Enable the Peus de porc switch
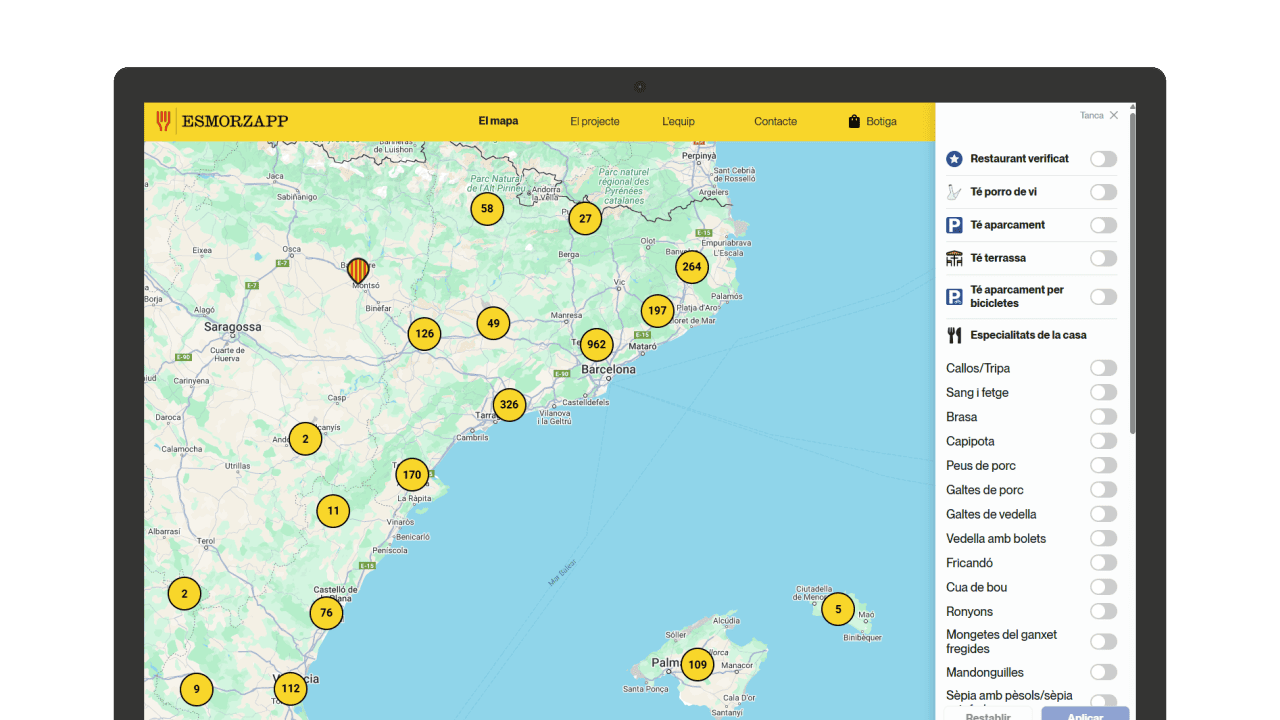The width and height of the screenshot is (1280, 720). pyautogui.click(x=1104, y=465)
